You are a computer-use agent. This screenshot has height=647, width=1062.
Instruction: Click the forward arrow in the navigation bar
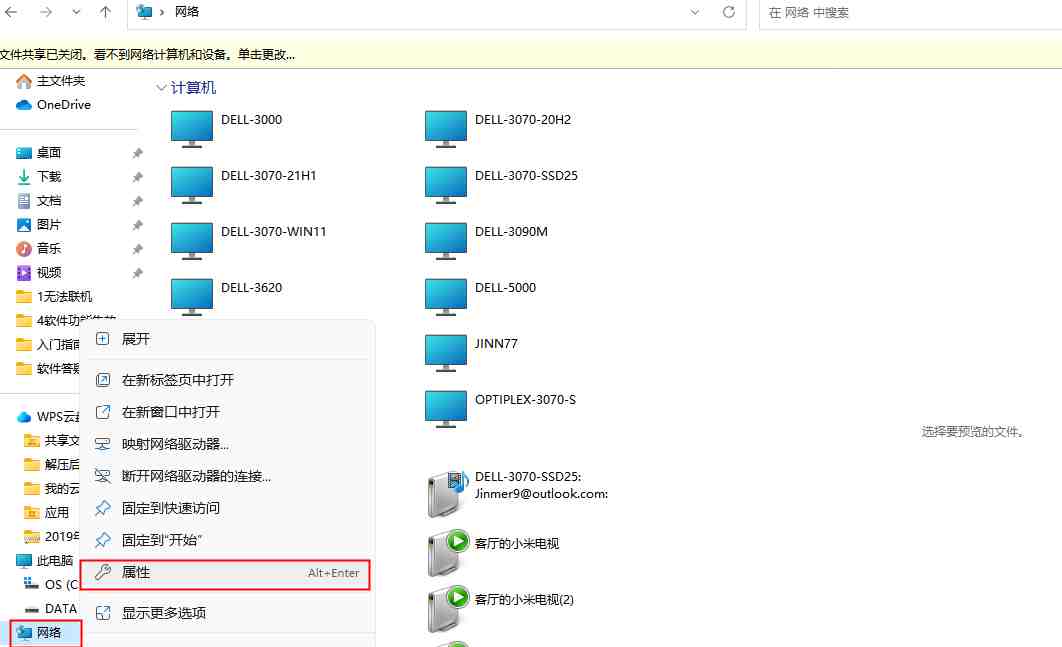click(46, 12)
